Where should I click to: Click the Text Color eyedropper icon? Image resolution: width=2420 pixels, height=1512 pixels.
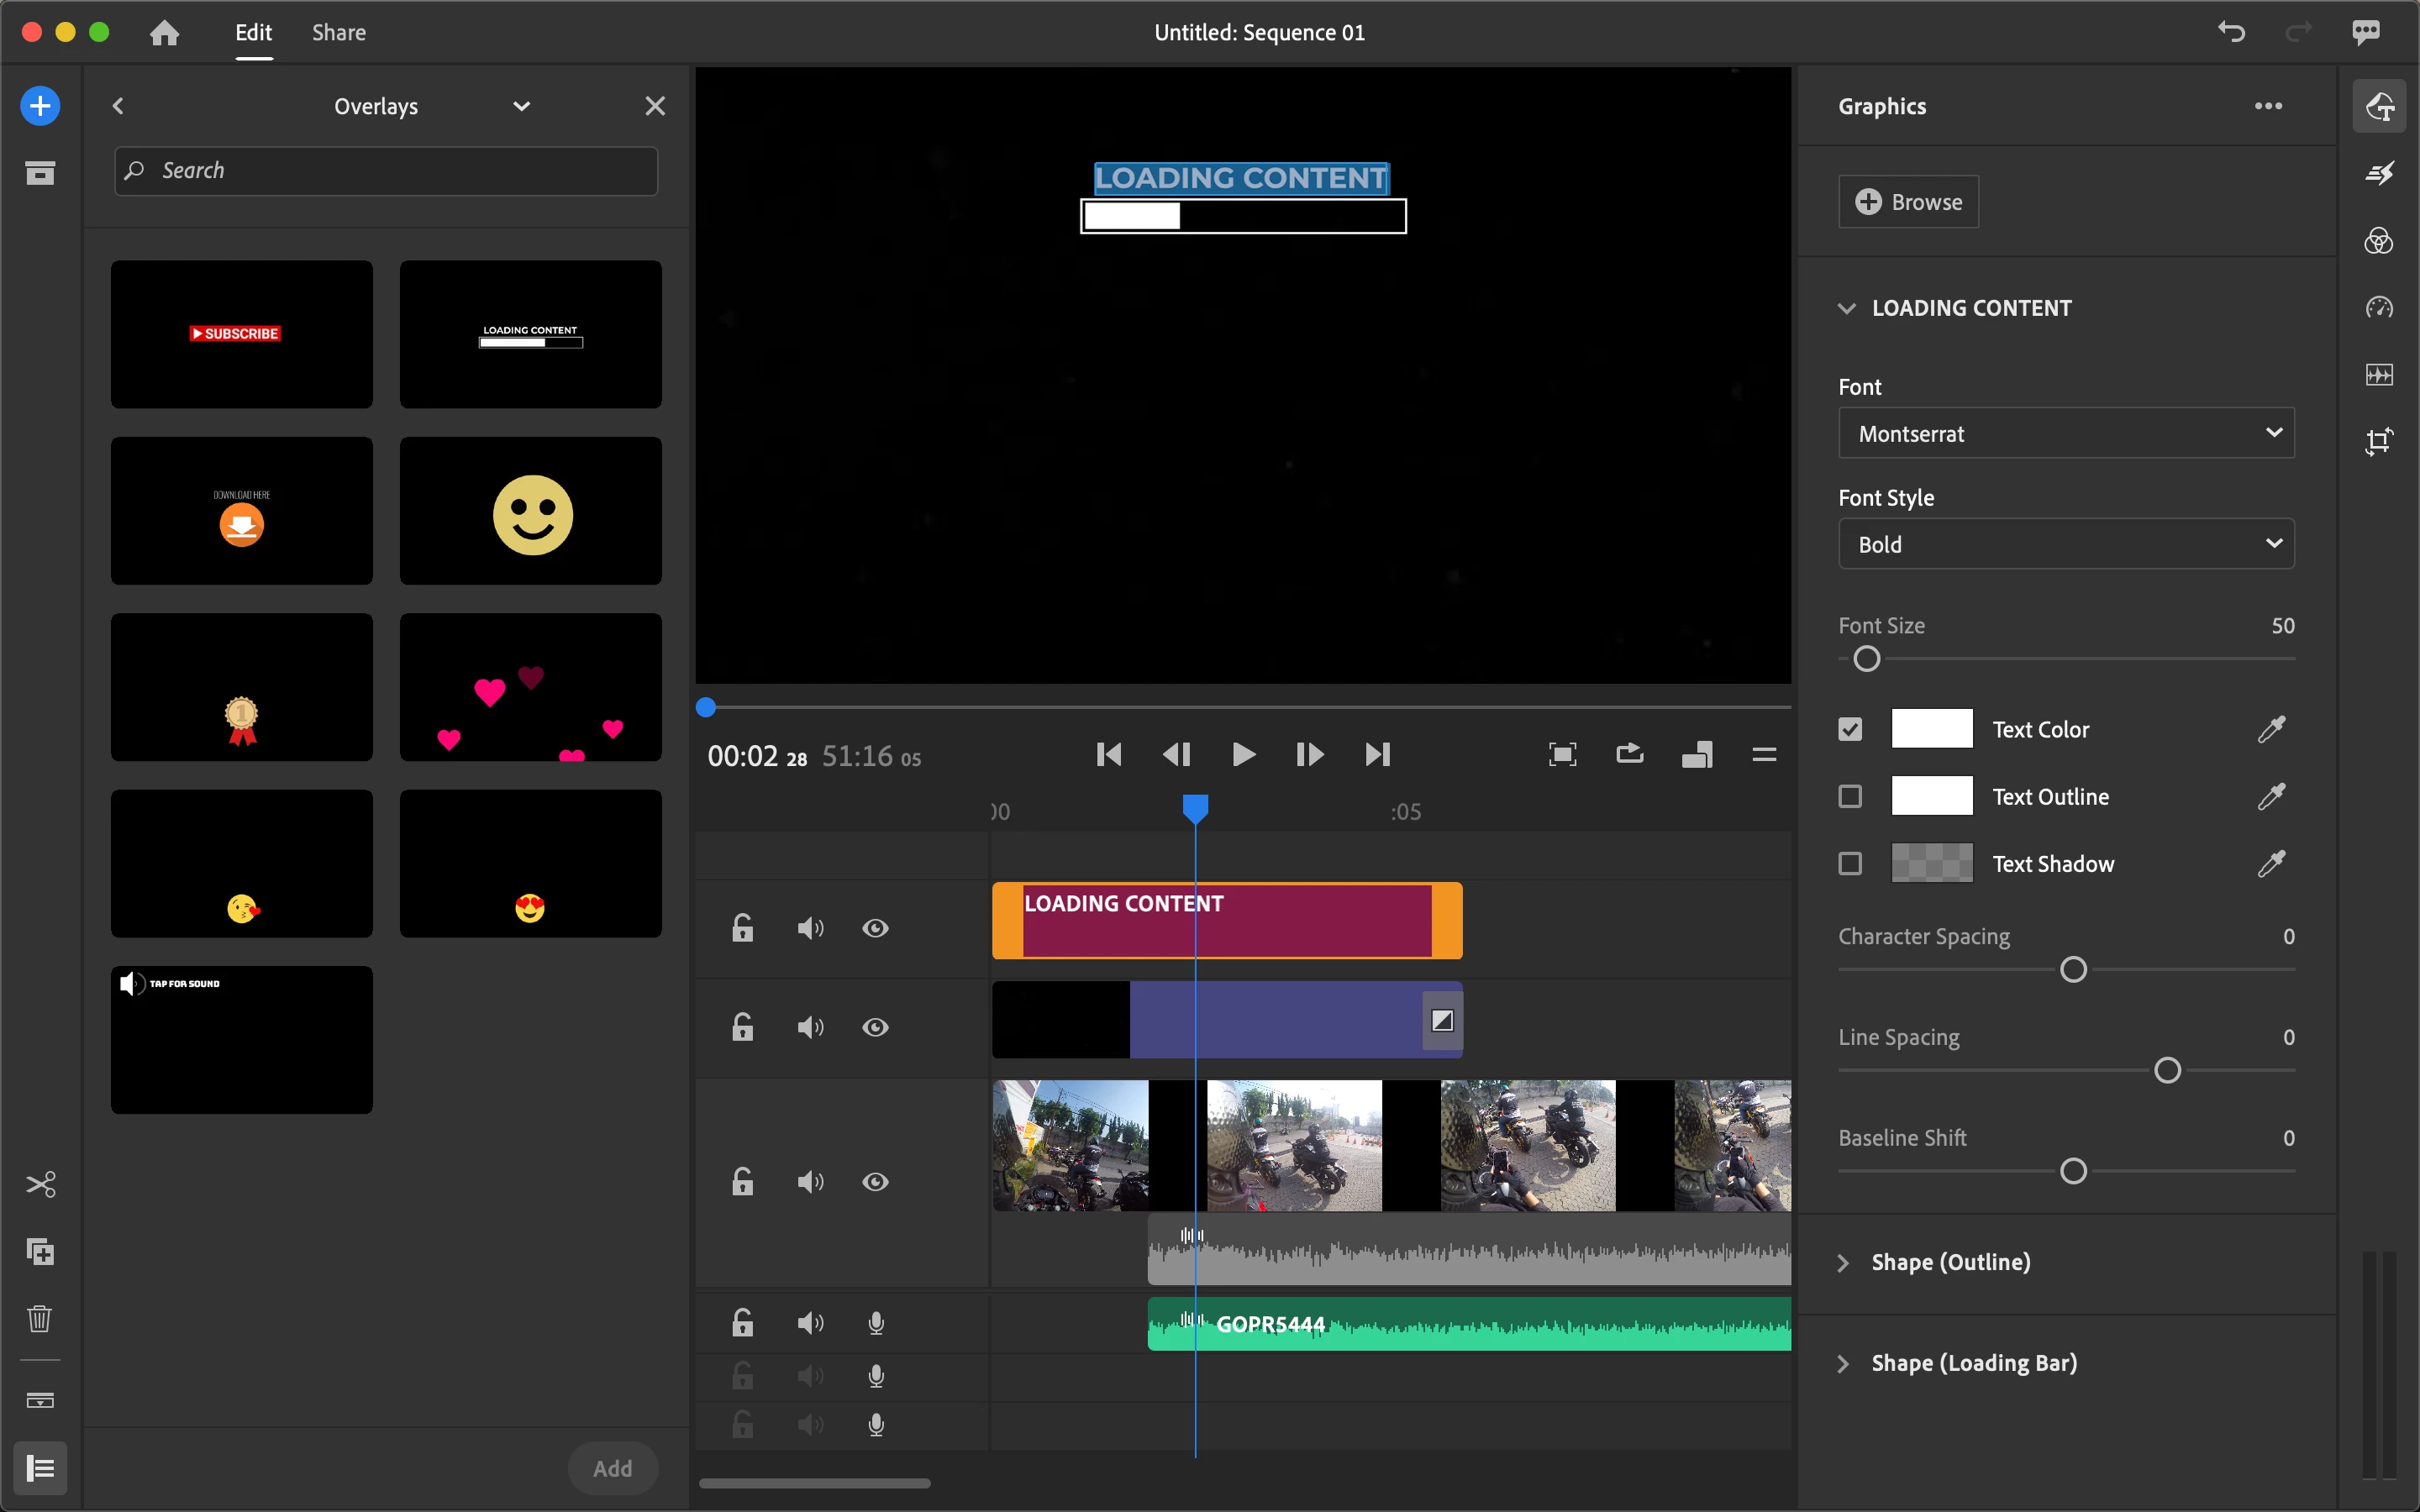pos(2271,729)
